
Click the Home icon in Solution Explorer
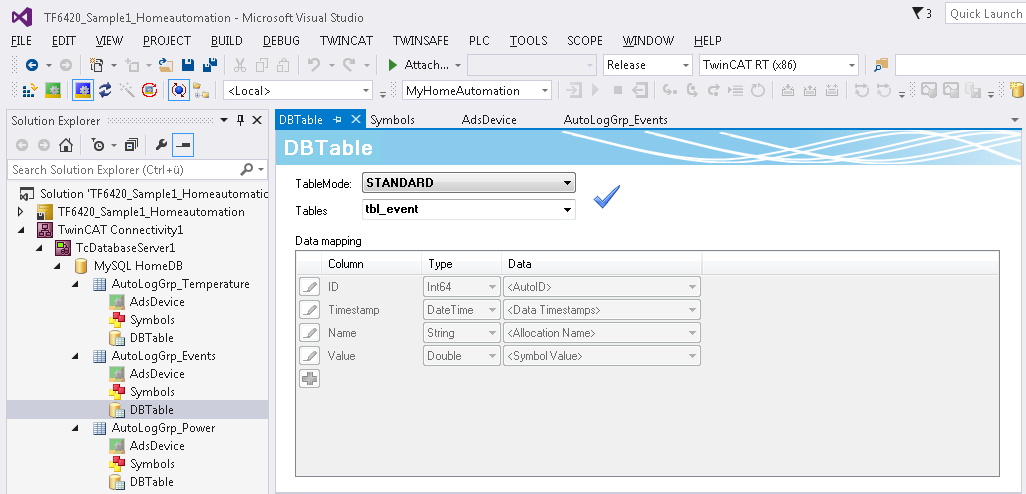65,145
